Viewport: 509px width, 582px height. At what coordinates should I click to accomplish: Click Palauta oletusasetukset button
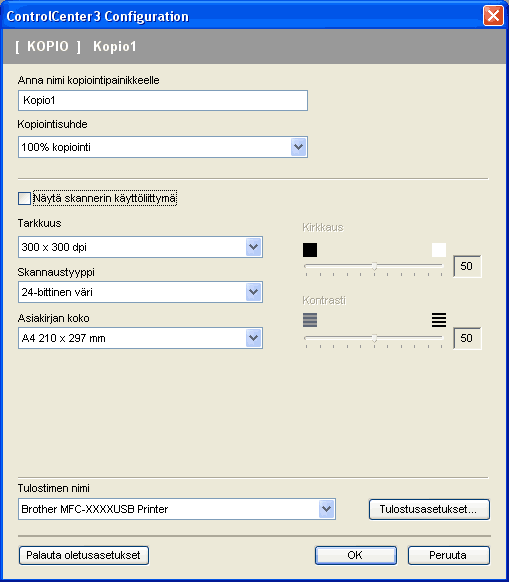coord(84,555)
